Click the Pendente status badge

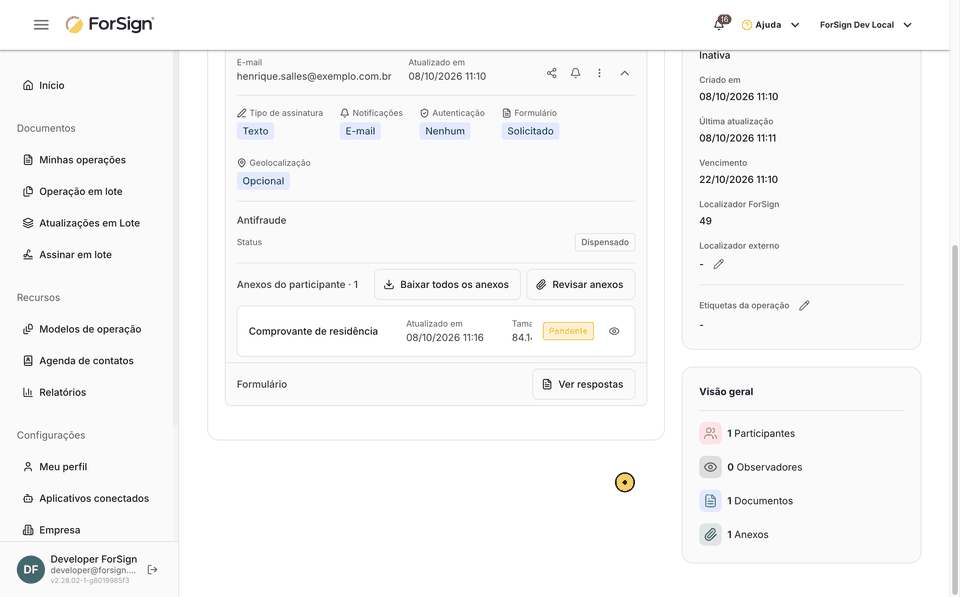tap(568, 331)
